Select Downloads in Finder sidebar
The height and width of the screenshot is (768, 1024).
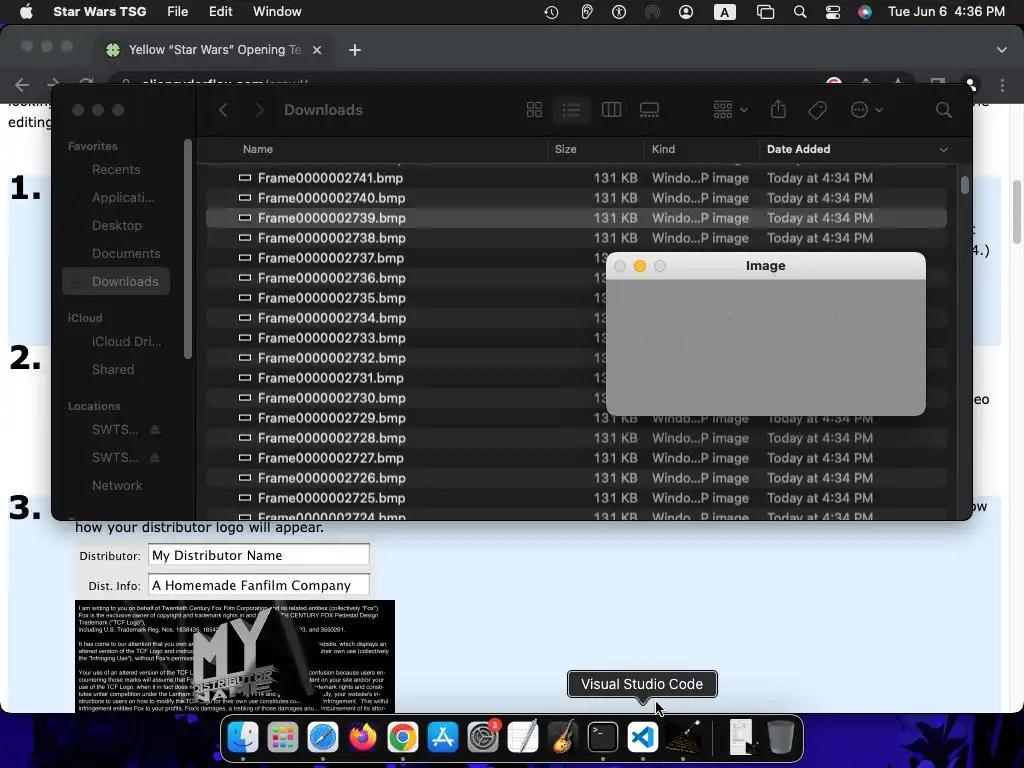pos(116,281)
